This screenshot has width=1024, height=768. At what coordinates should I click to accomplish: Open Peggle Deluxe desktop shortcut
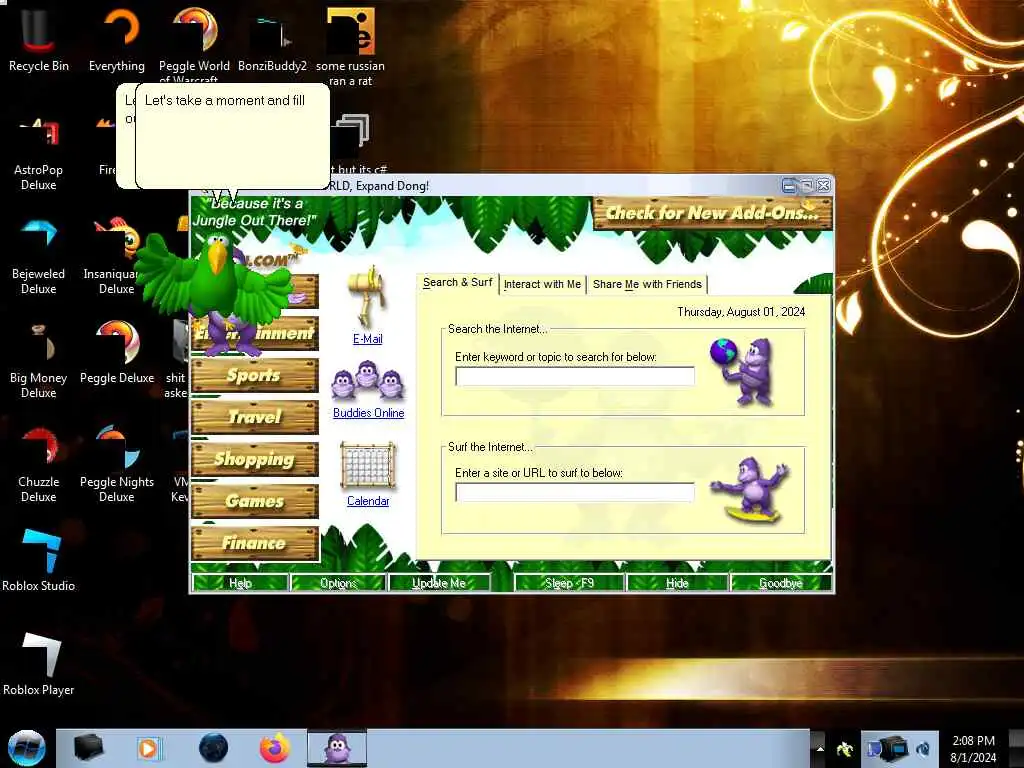tap(117, 353)
